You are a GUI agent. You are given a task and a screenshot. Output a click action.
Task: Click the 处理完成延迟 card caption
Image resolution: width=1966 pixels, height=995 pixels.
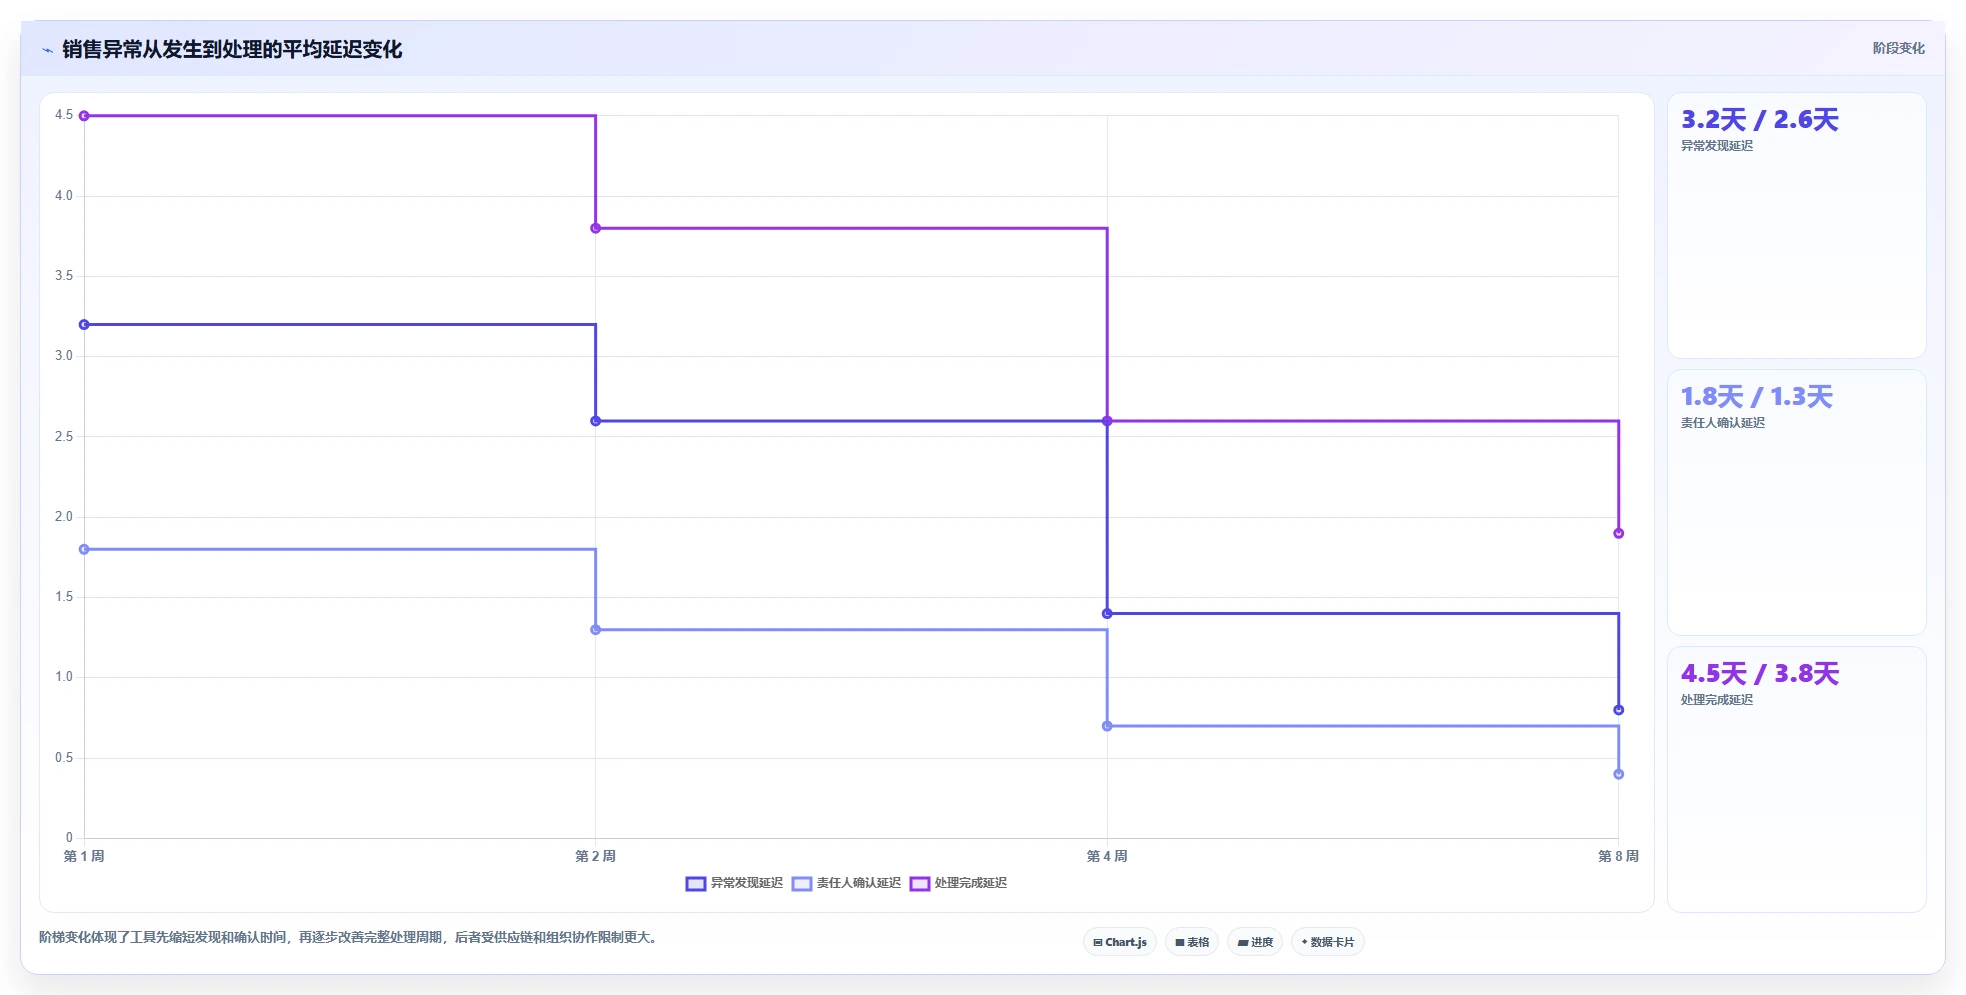pyautogui.click(x=1716, y=700)
